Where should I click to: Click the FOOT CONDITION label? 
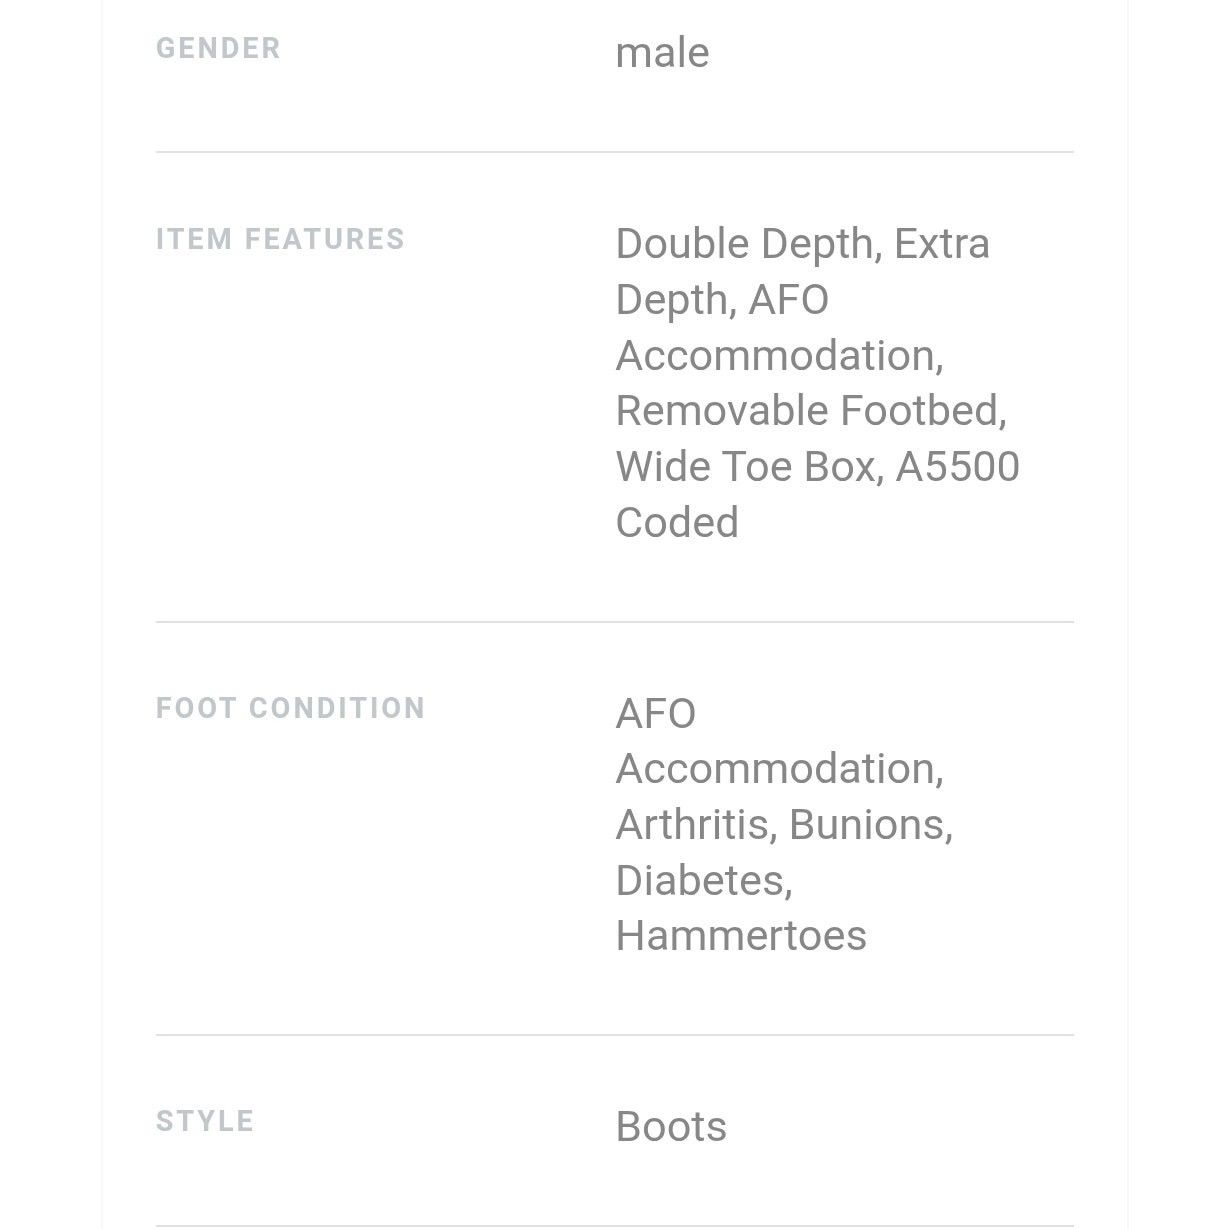click(x=290, y=708)
